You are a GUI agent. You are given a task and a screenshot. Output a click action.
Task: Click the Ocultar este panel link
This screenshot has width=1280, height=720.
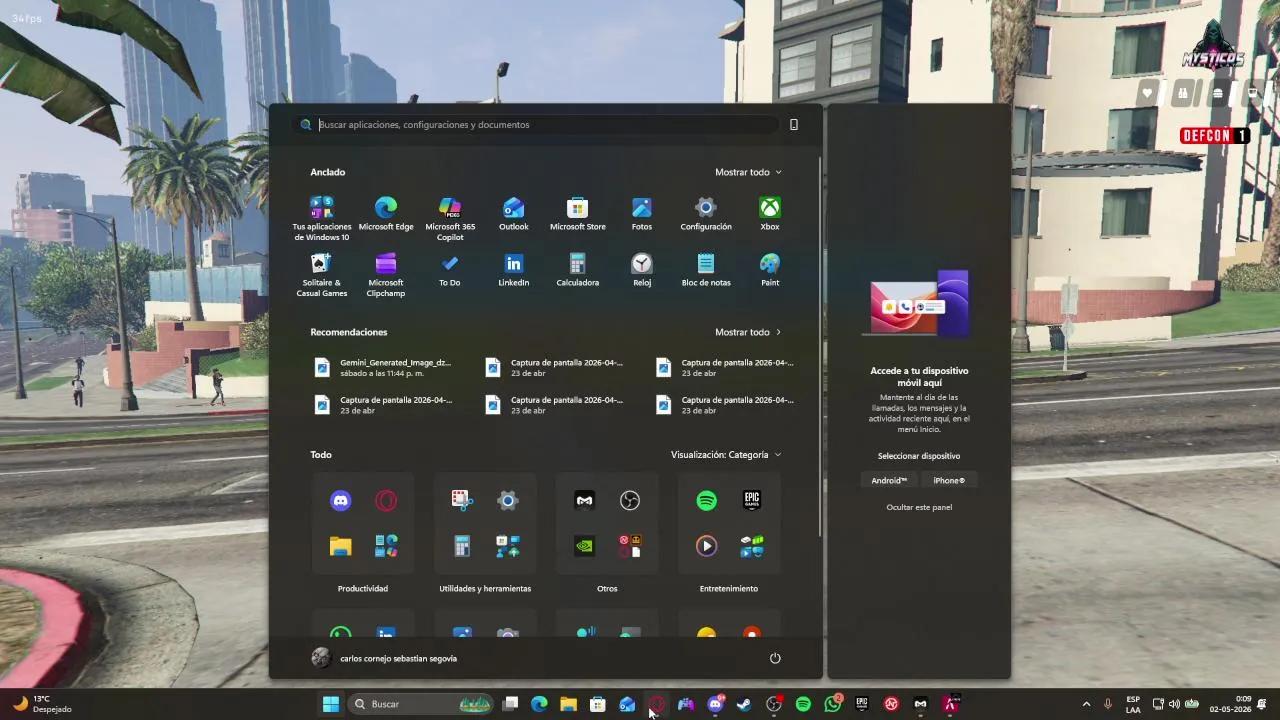click(x=919, y=507)
